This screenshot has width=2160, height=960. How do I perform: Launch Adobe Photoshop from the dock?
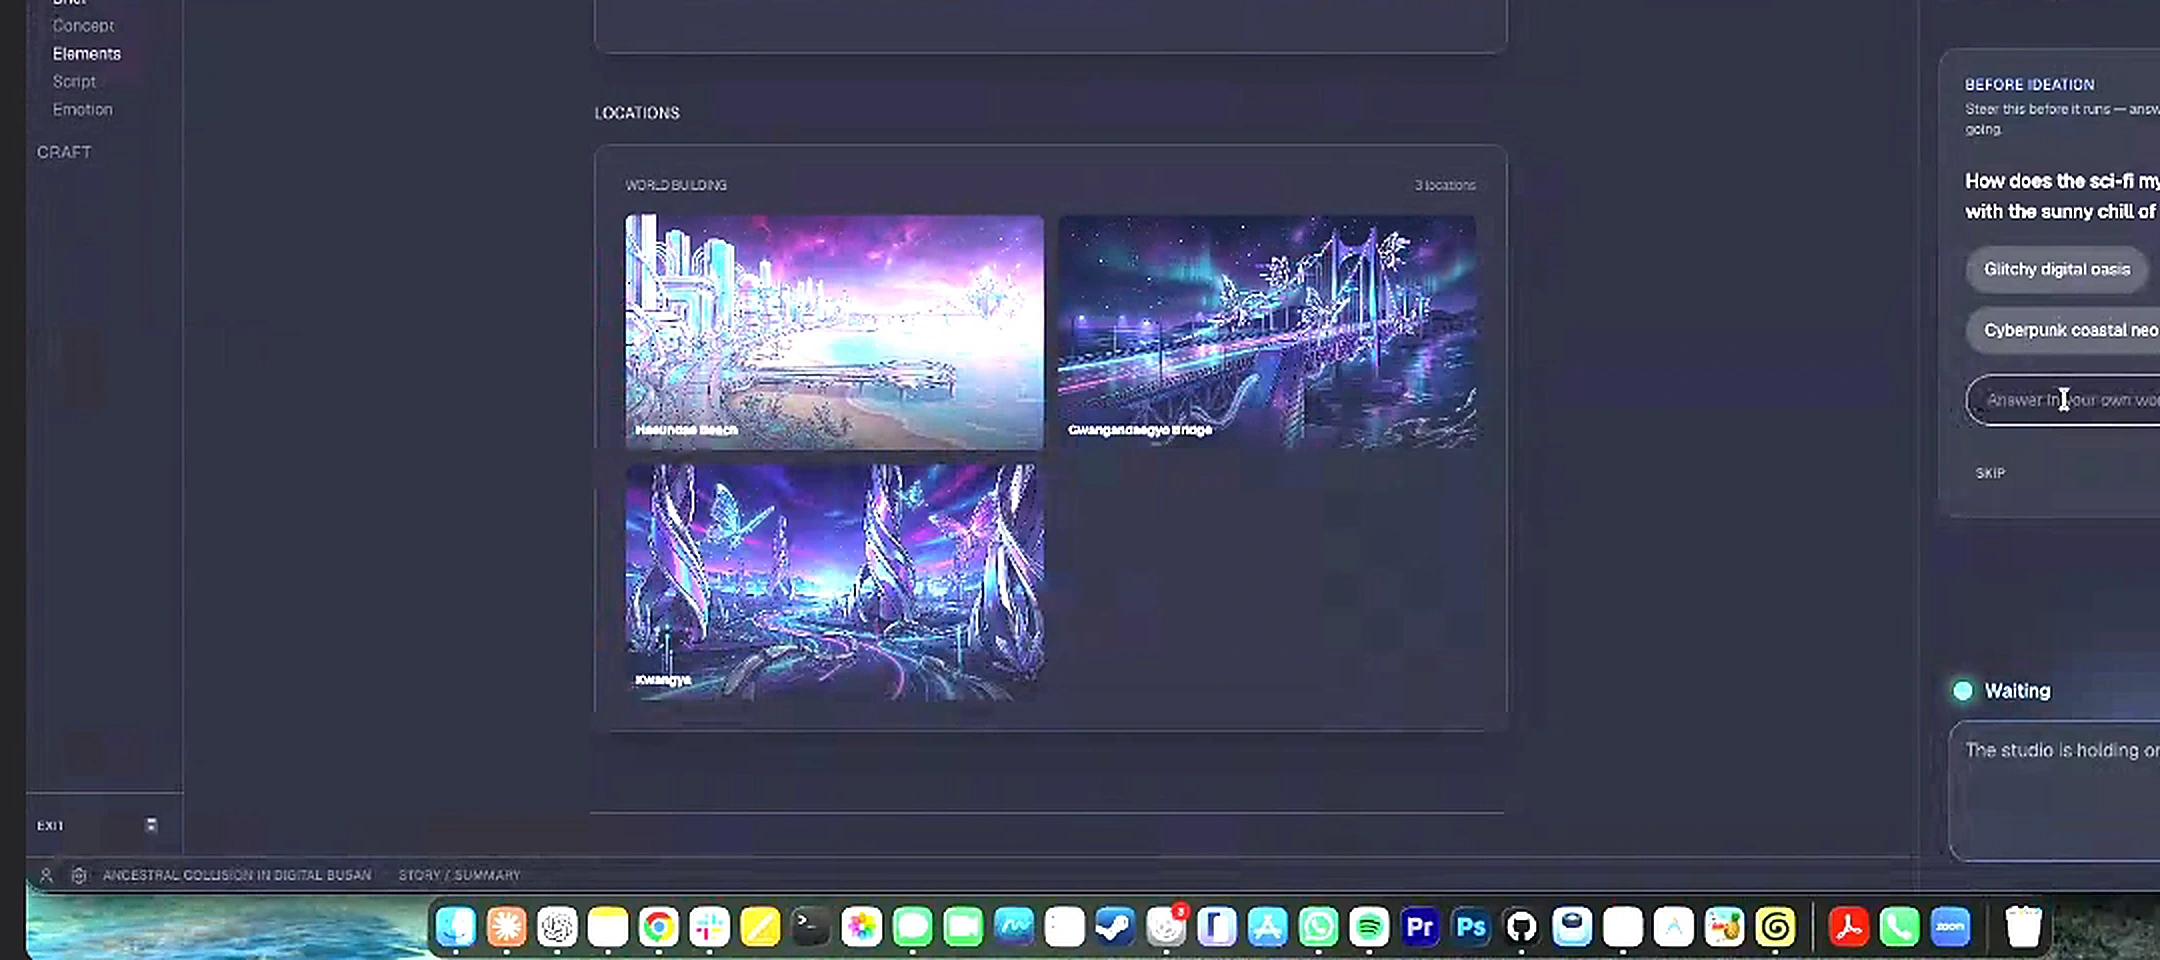click(1471, 927)
